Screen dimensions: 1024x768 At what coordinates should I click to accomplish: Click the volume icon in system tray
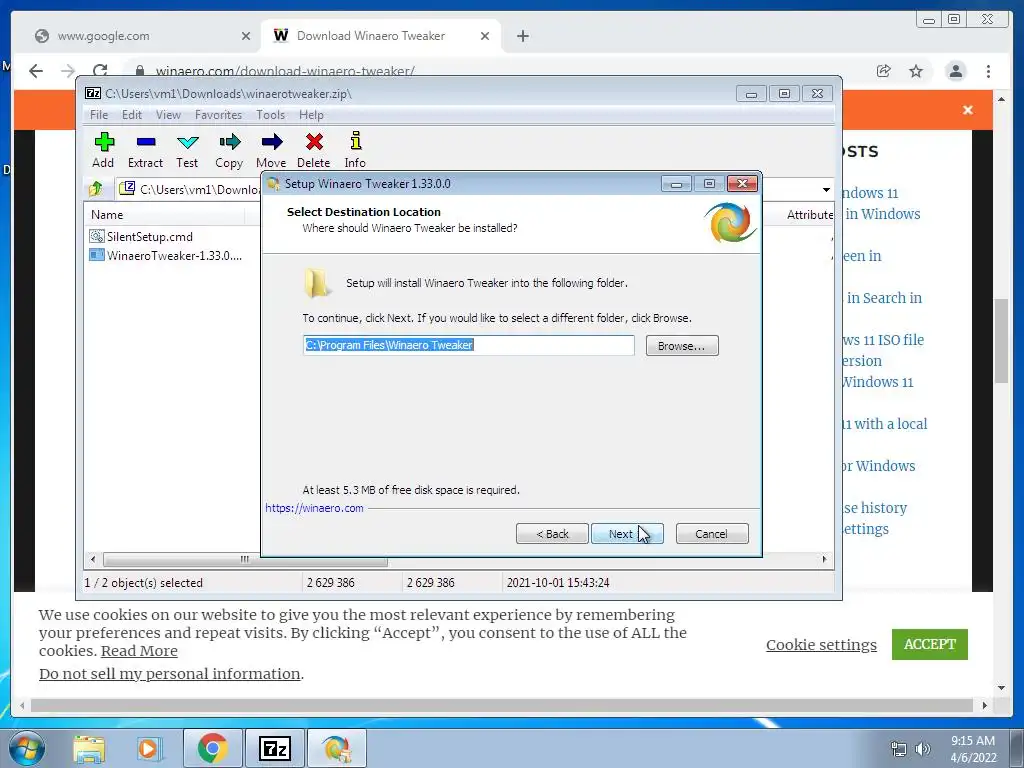[922, 749]
